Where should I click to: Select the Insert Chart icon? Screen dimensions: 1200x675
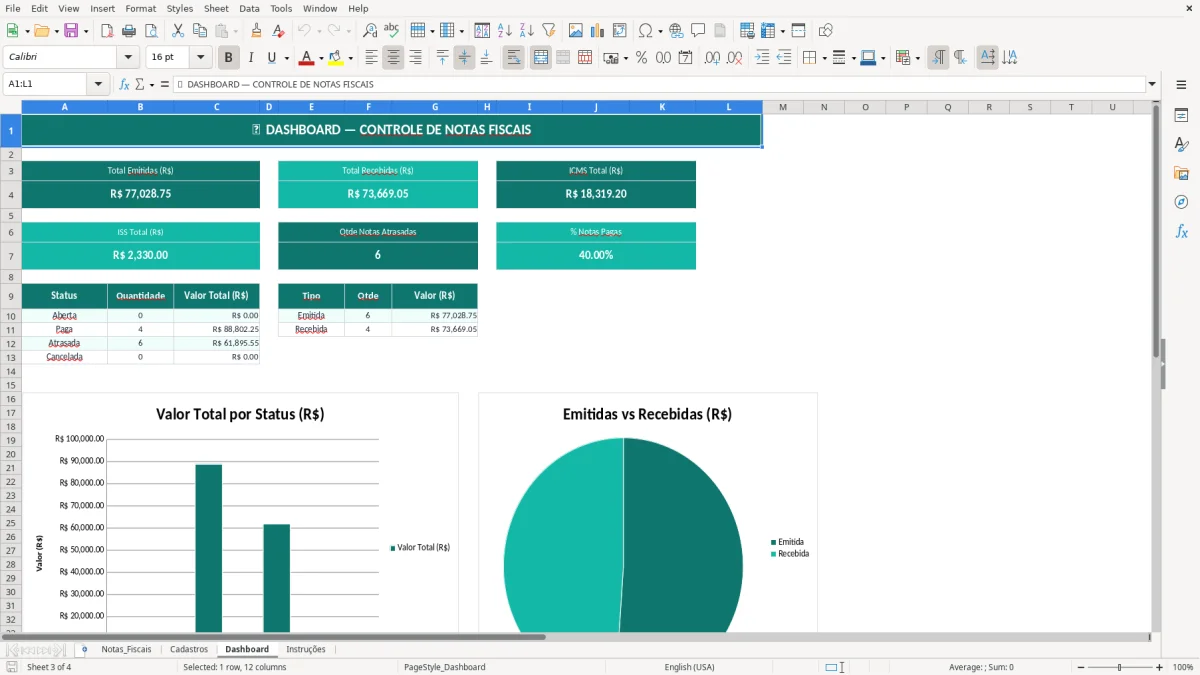point(597,29)
